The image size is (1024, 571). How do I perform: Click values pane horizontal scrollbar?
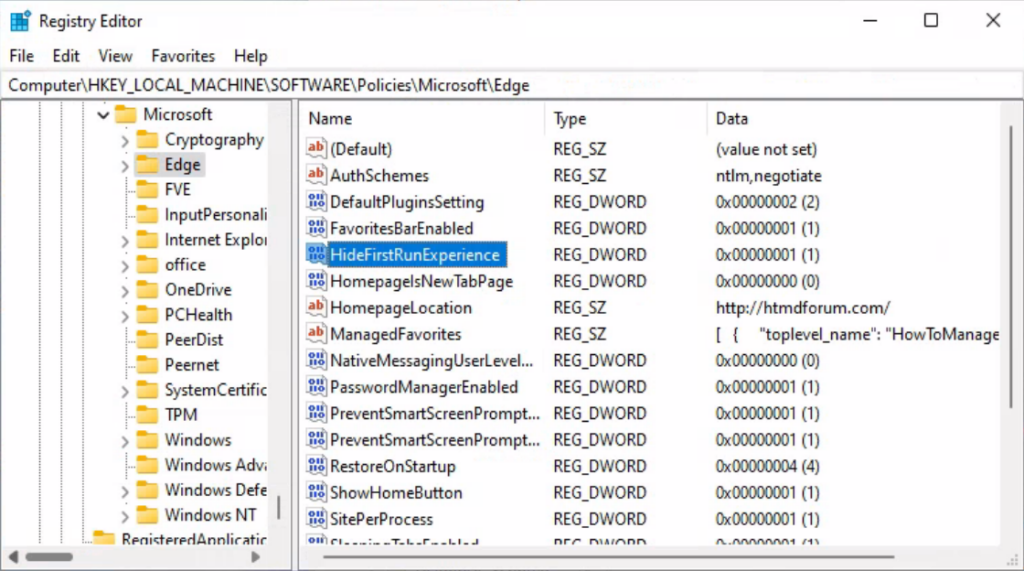click(x=608, y=557)
